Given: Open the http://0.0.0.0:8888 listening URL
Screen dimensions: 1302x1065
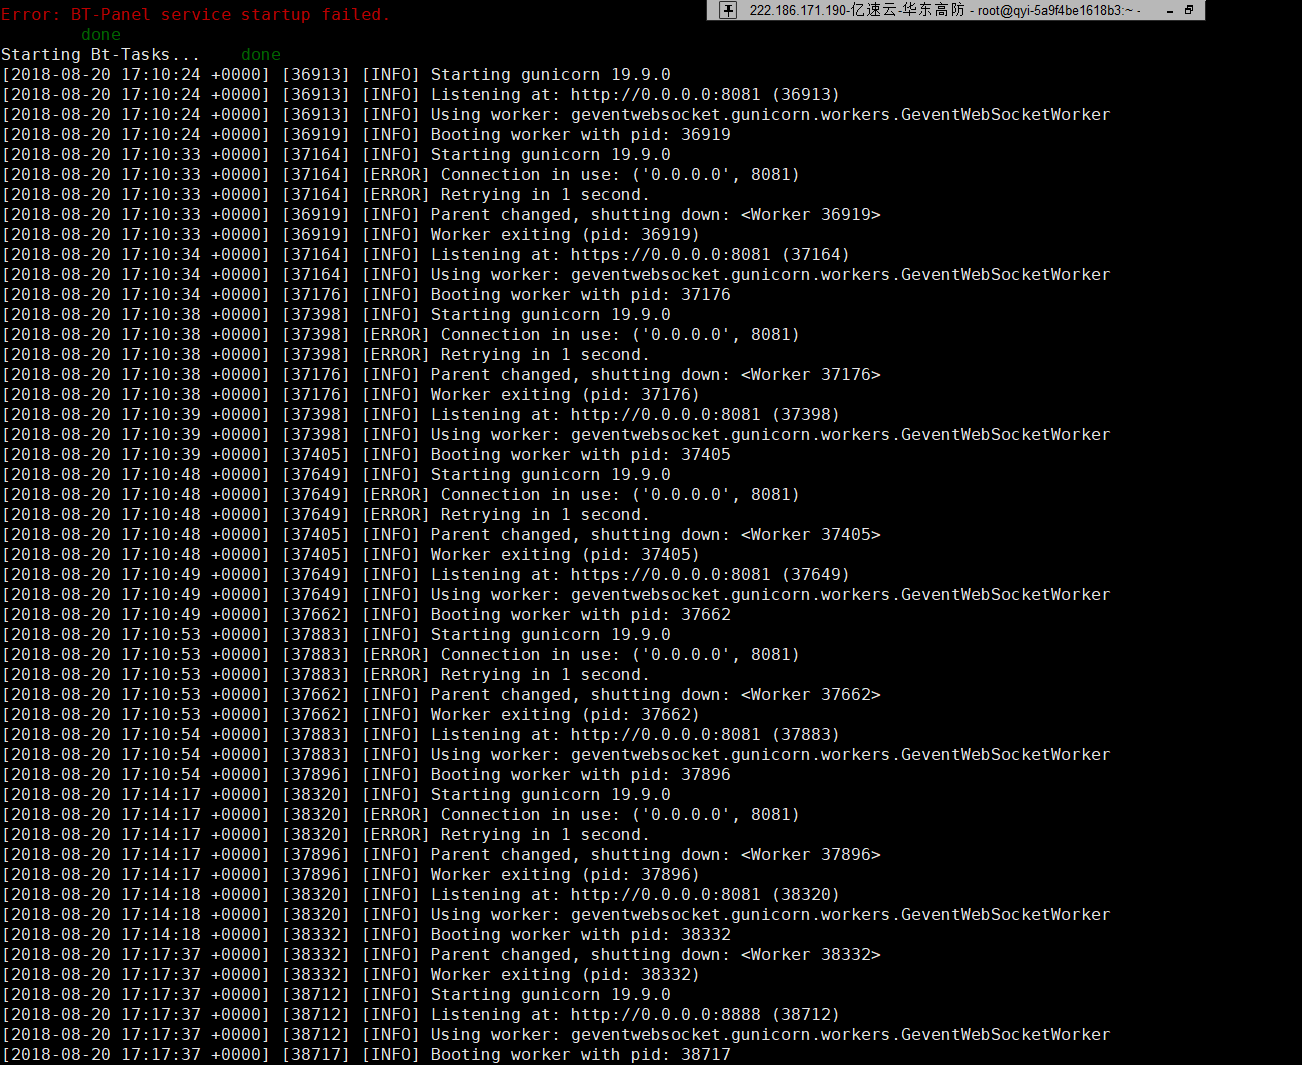Looking at the screenshot, I should click(x=666, y=1014).
